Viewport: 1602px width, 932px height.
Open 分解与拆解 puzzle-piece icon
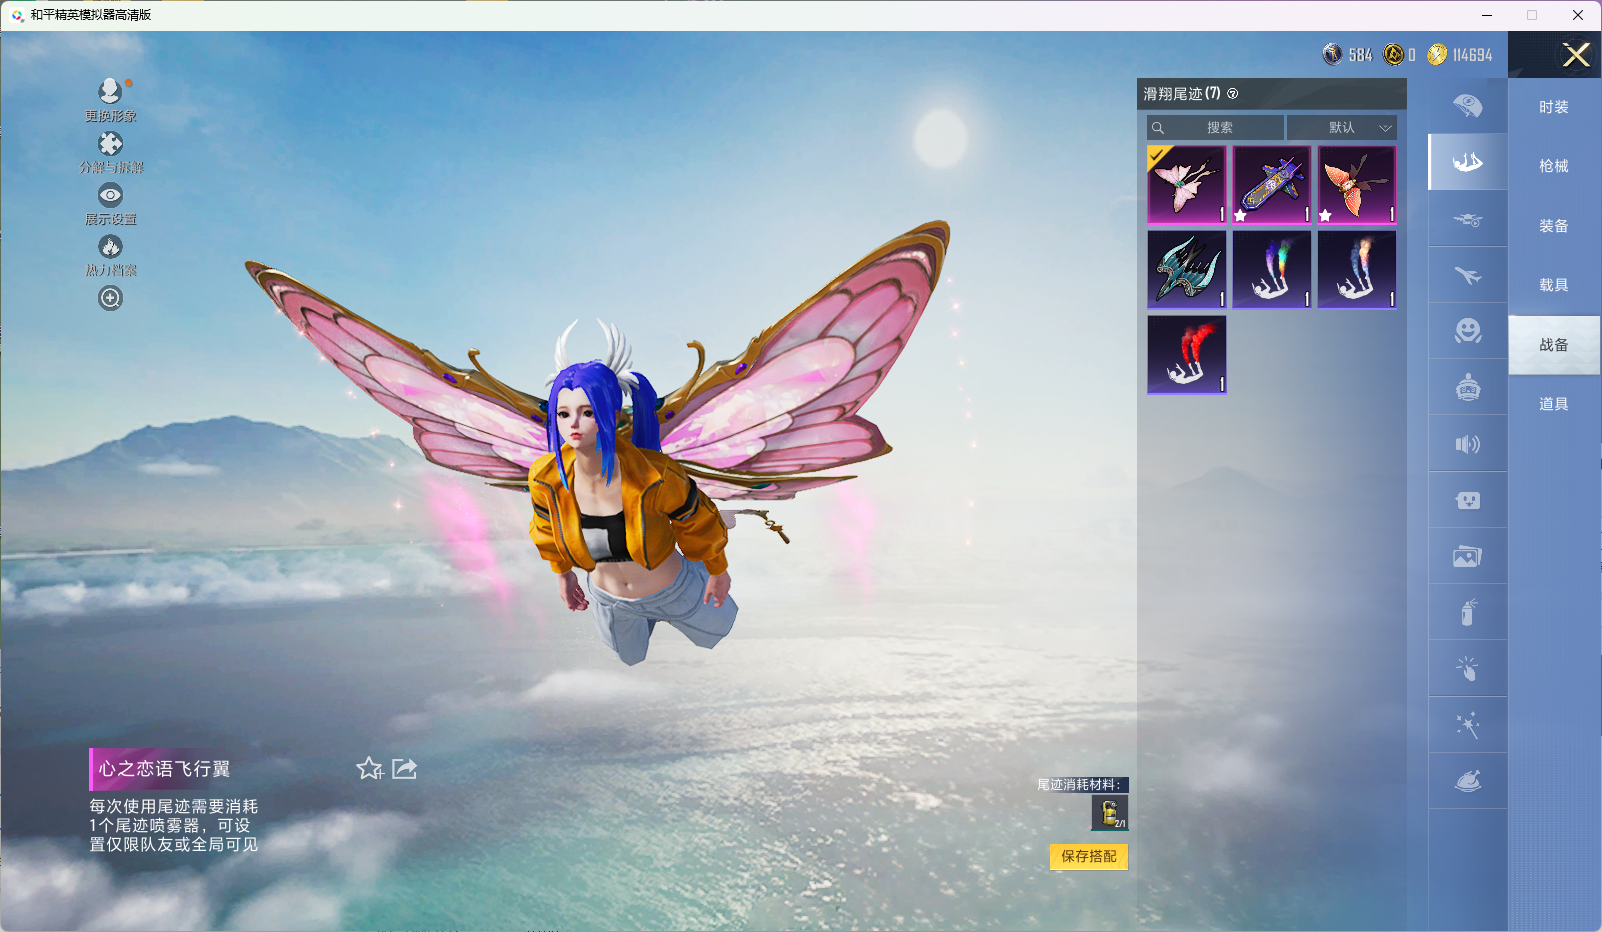110,144
